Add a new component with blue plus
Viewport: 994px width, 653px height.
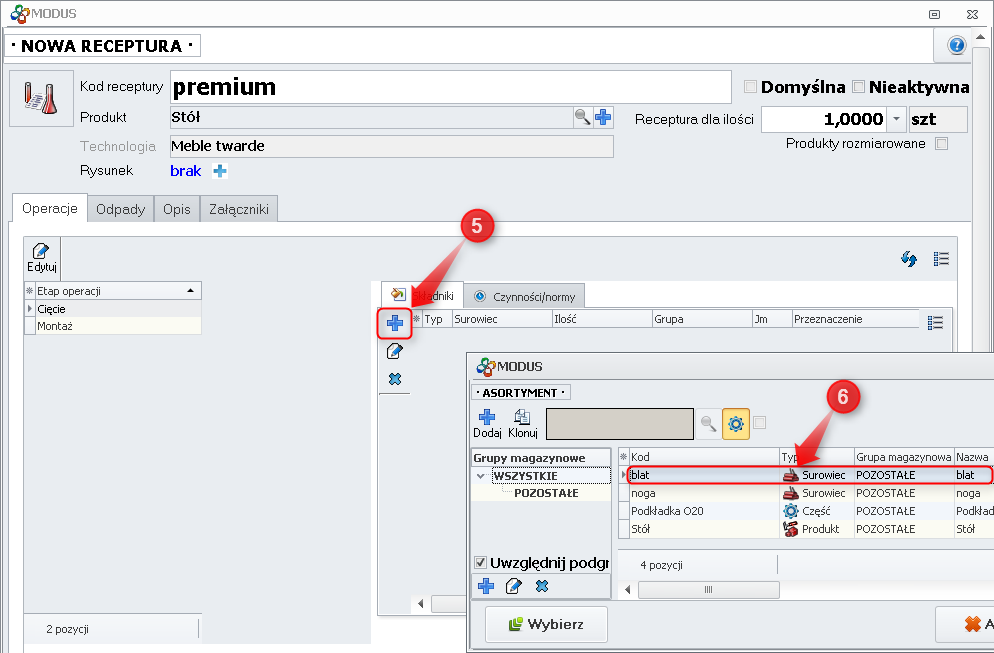tap(395, 323)
